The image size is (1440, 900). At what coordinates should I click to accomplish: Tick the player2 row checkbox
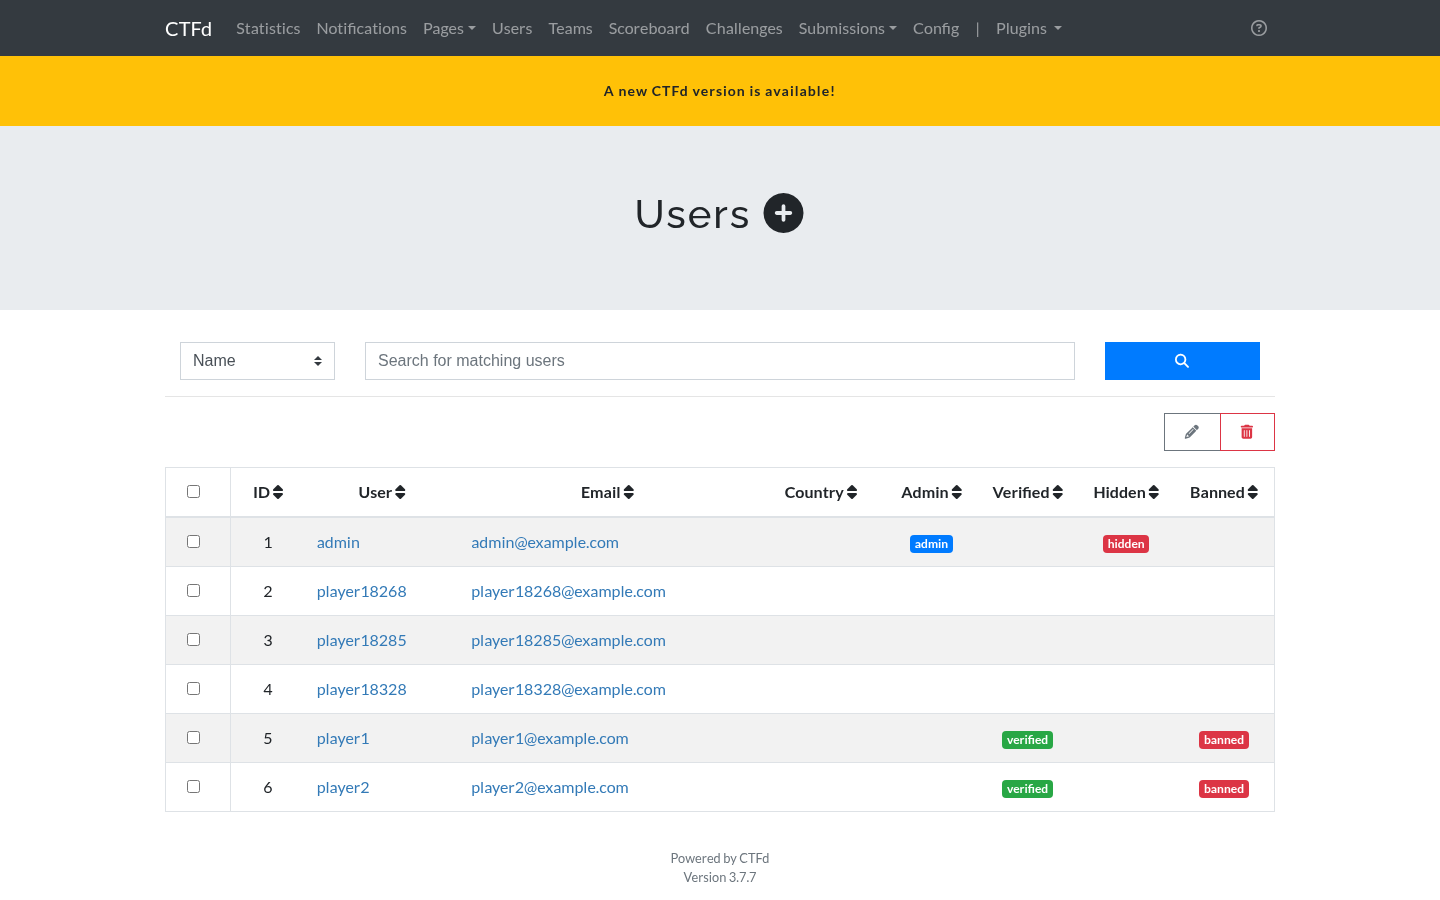(x=194, y=786)
